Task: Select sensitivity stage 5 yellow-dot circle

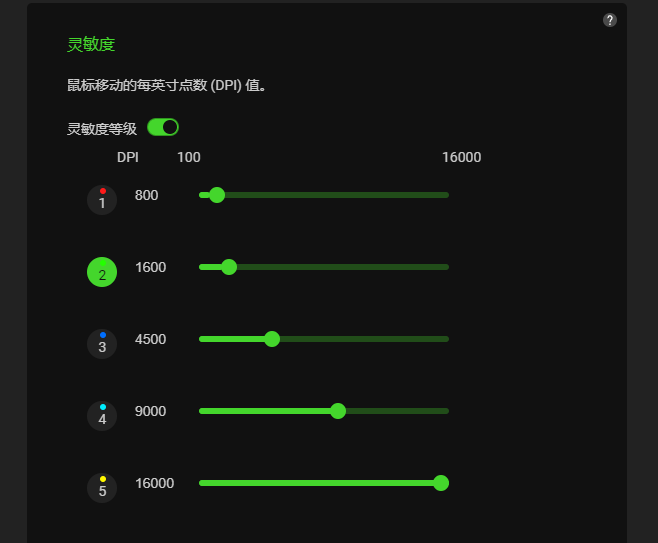Action: [102, 488]
